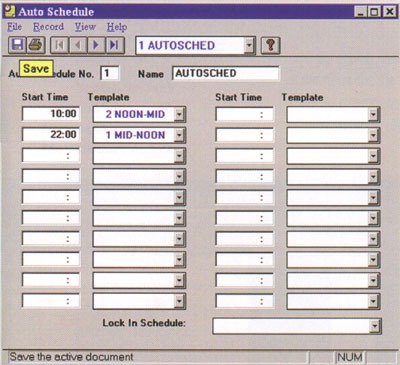Open the 1 AUTOSCHED record dropdown
Viewport: 400px width, 365px height.
tap(249, 45)
